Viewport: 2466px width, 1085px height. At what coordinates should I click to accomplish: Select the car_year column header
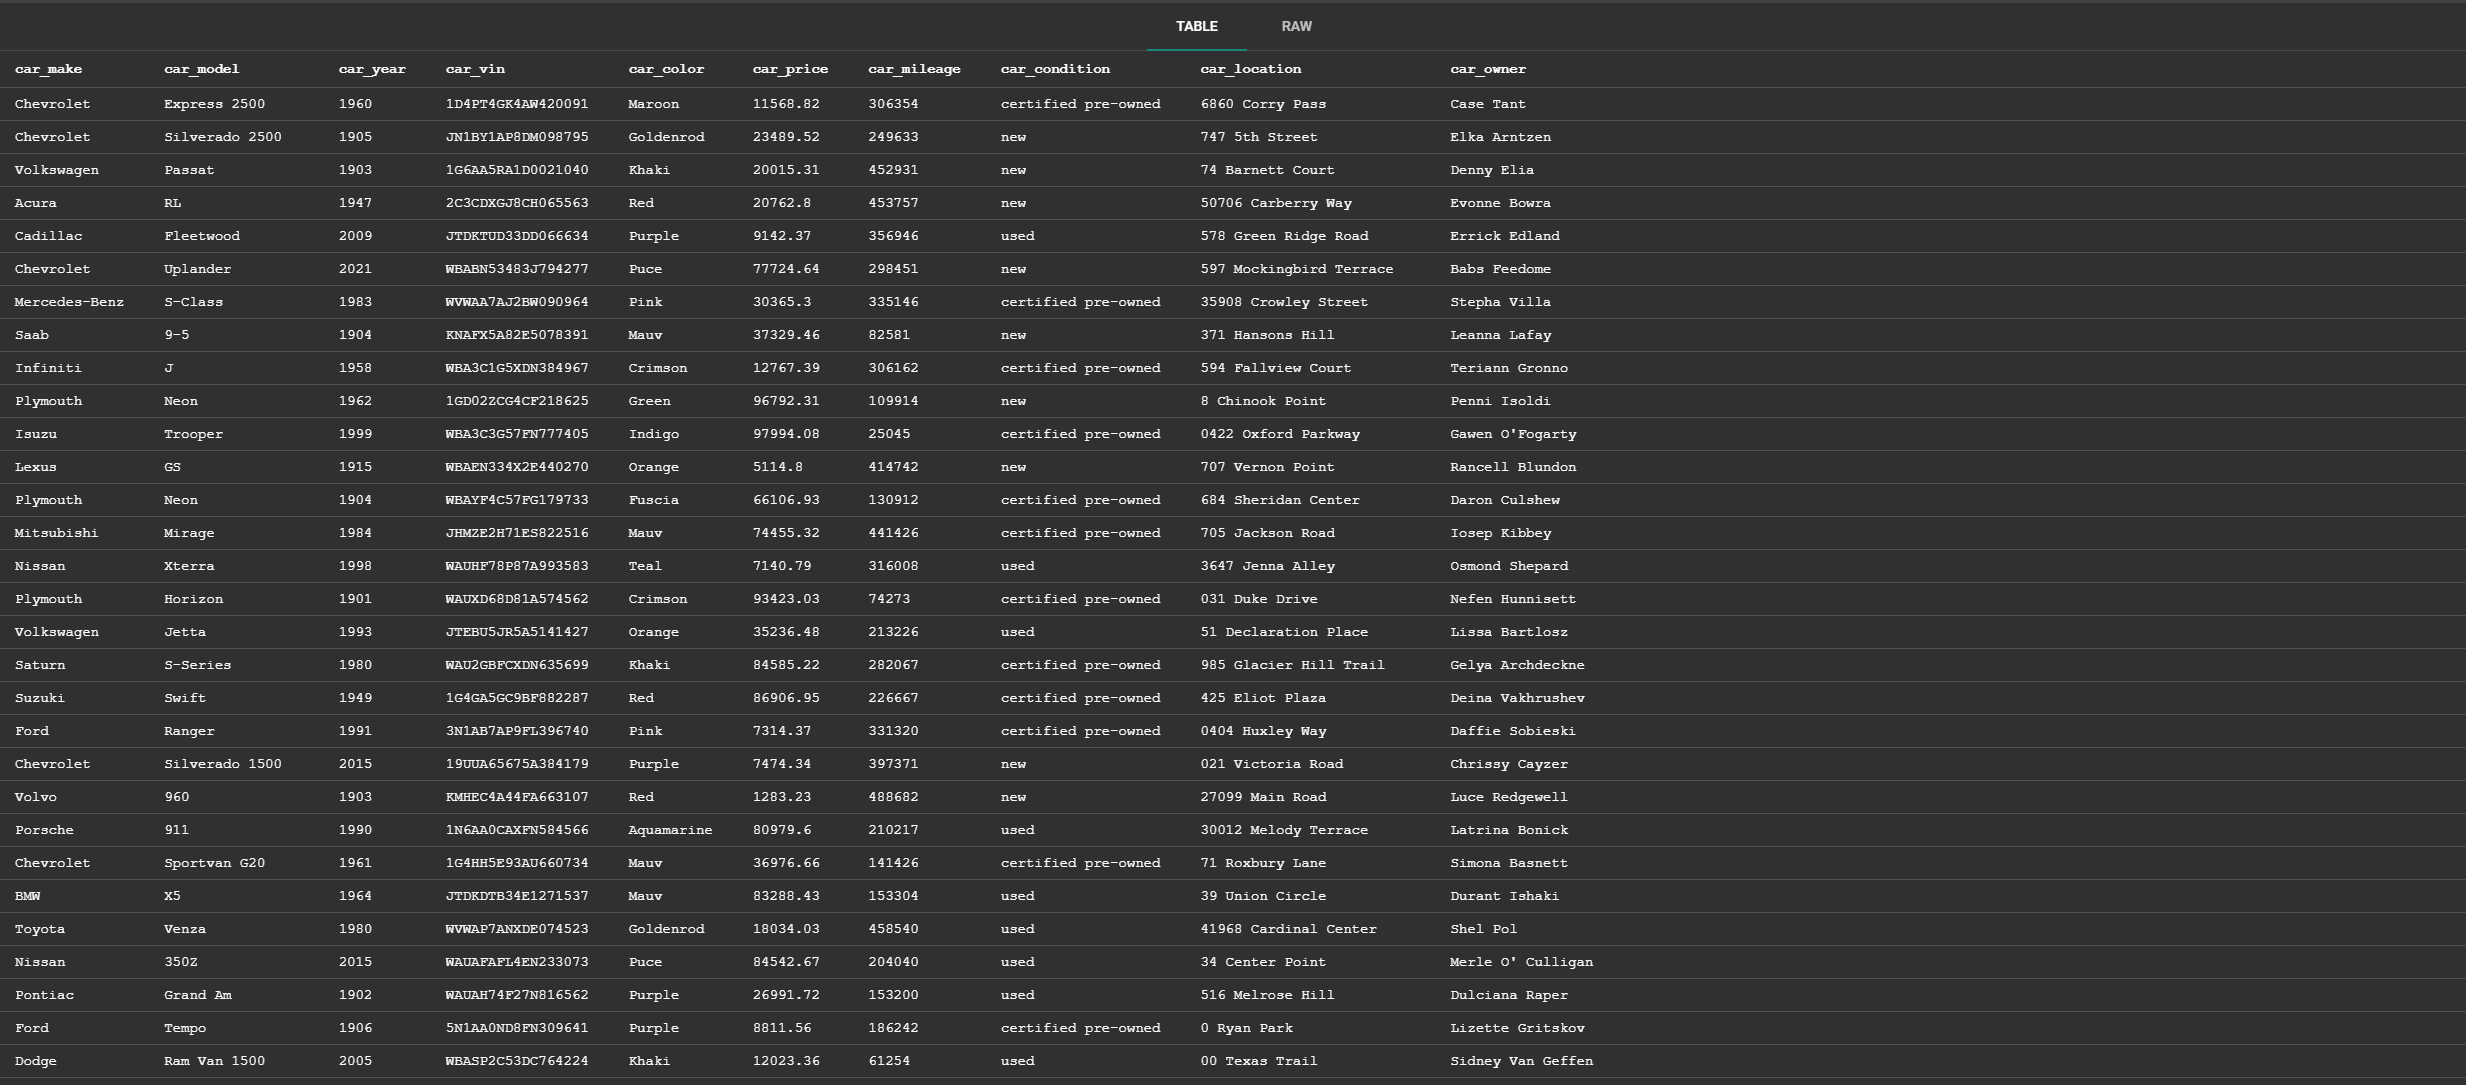point(372,69)
